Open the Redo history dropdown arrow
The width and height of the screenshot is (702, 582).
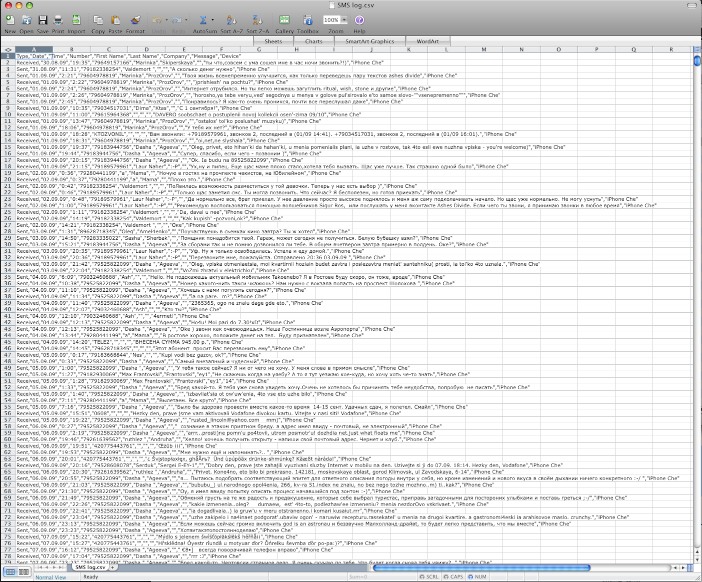click(186, 20)
